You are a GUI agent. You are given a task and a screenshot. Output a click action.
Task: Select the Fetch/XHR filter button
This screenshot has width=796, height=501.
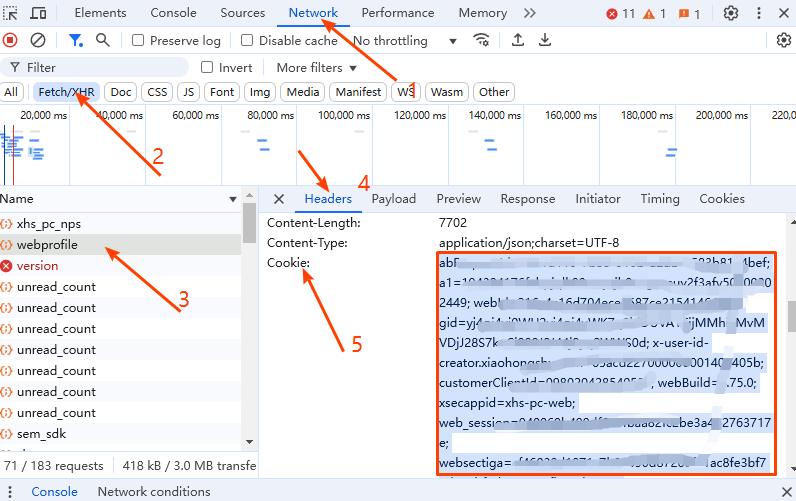pos(65,92)
